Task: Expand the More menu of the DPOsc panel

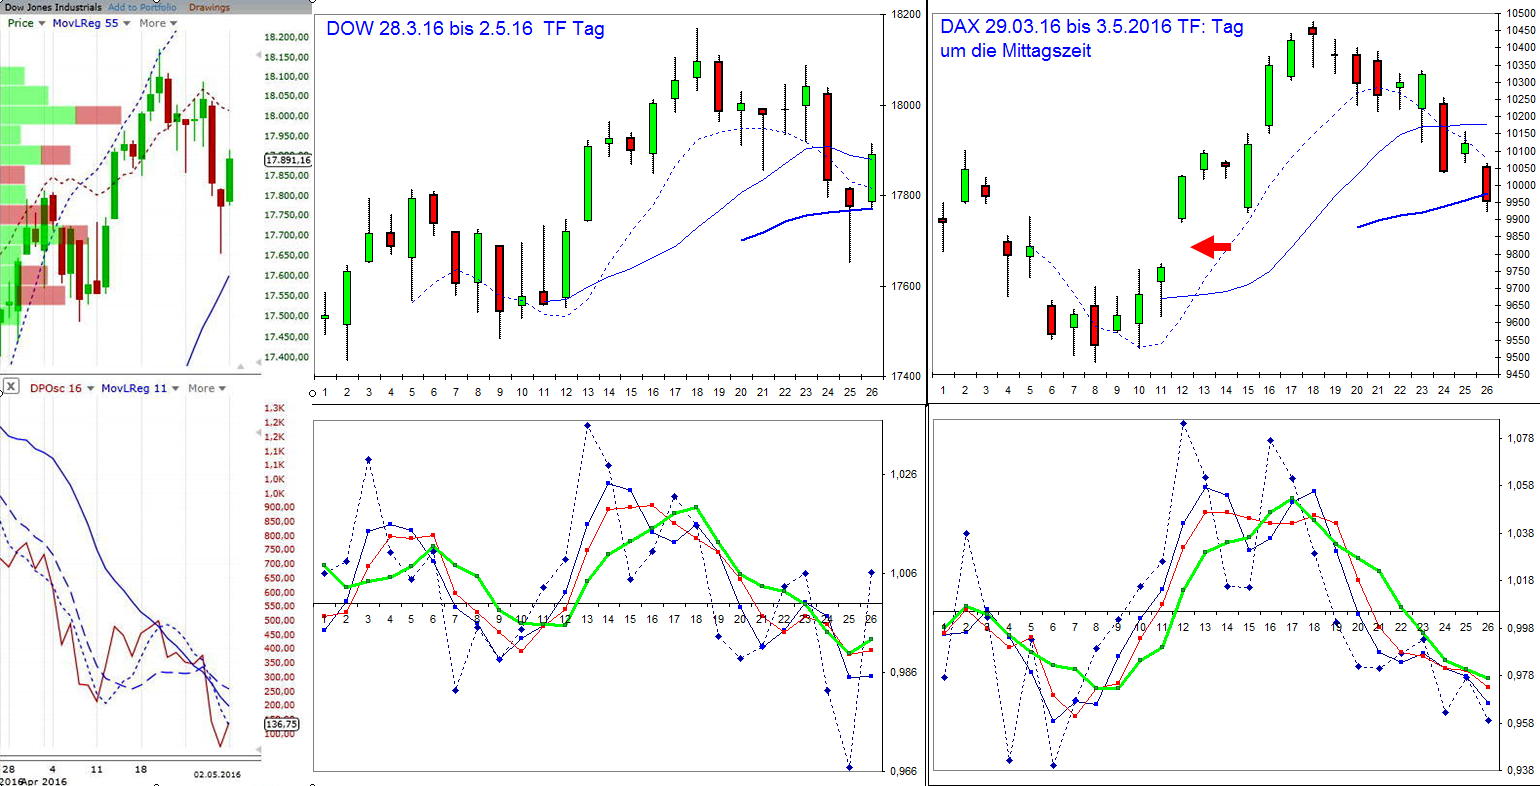Action: [201, 388]
